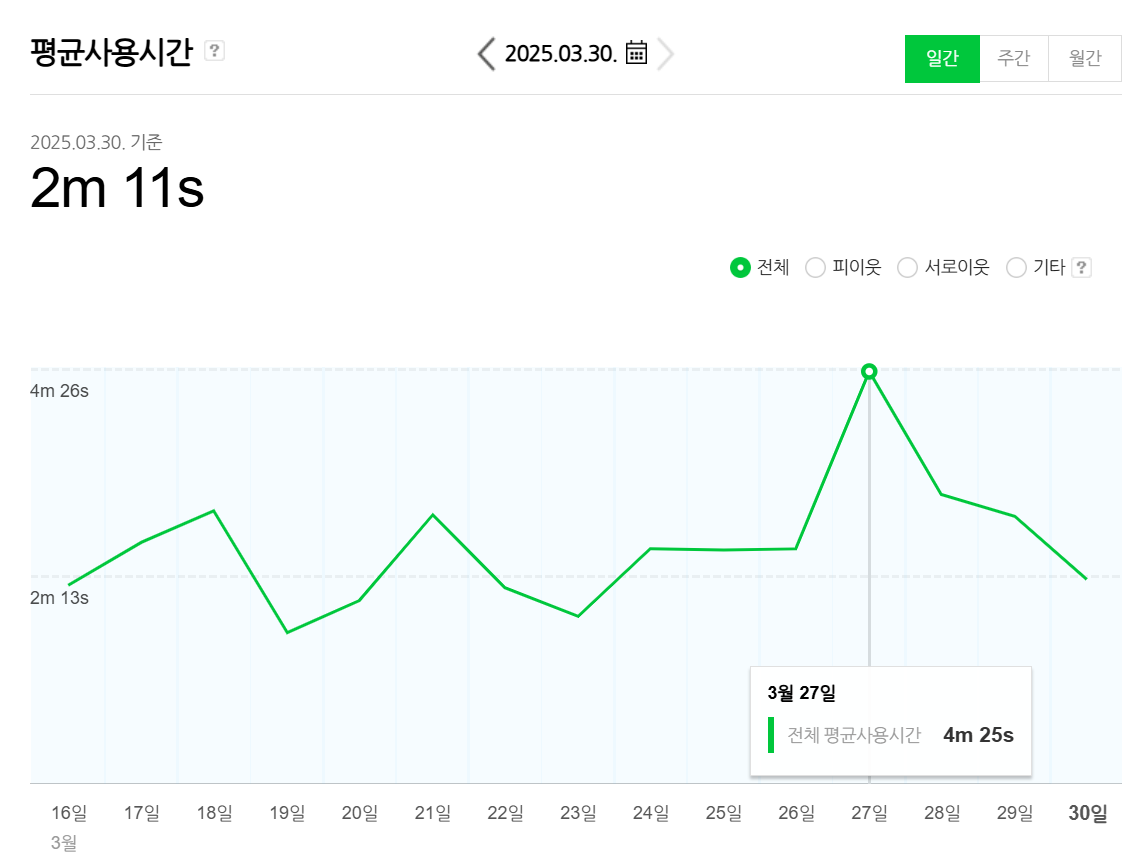The width and height of the screenshot is (1141, 854).
Task: Click the 27일 x-axis label
Action: click(x=870, y=813)
